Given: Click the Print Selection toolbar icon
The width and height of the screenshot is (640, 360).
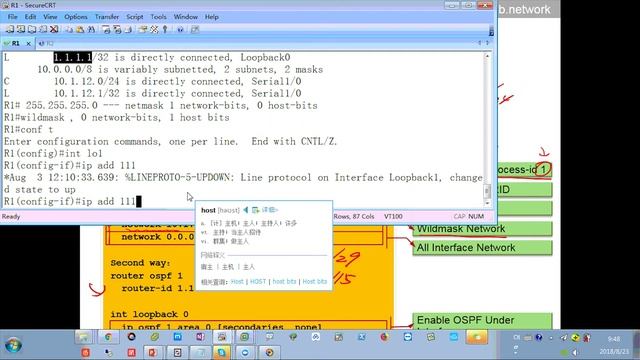Looking at the screenshot, I should tap(117, 29).
